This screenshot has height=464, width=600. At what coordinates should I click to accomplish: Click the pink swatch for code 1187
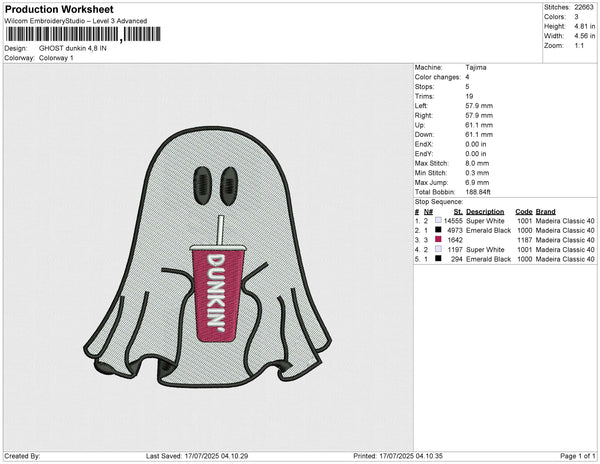(438, 240)
